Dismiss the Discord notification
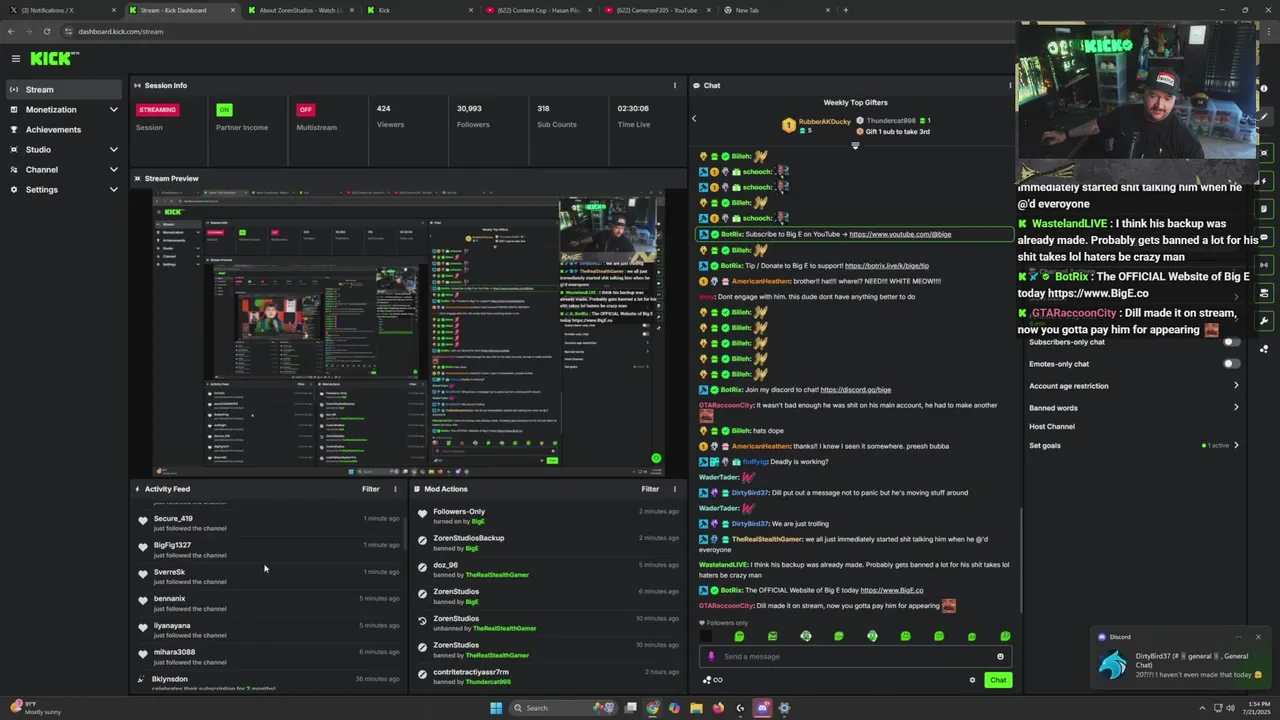 tap(1258, 637)
